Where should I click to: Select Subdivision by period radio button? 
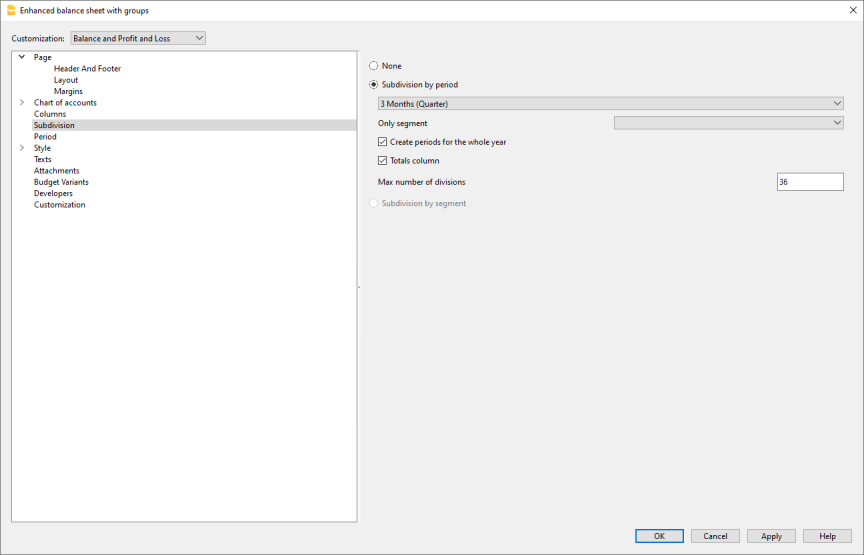pos(374,85)
